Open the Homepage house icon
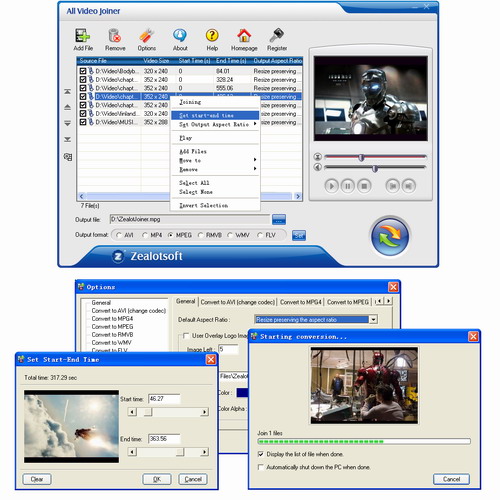The height and width of the screenshot is (500, 500). 244,36
